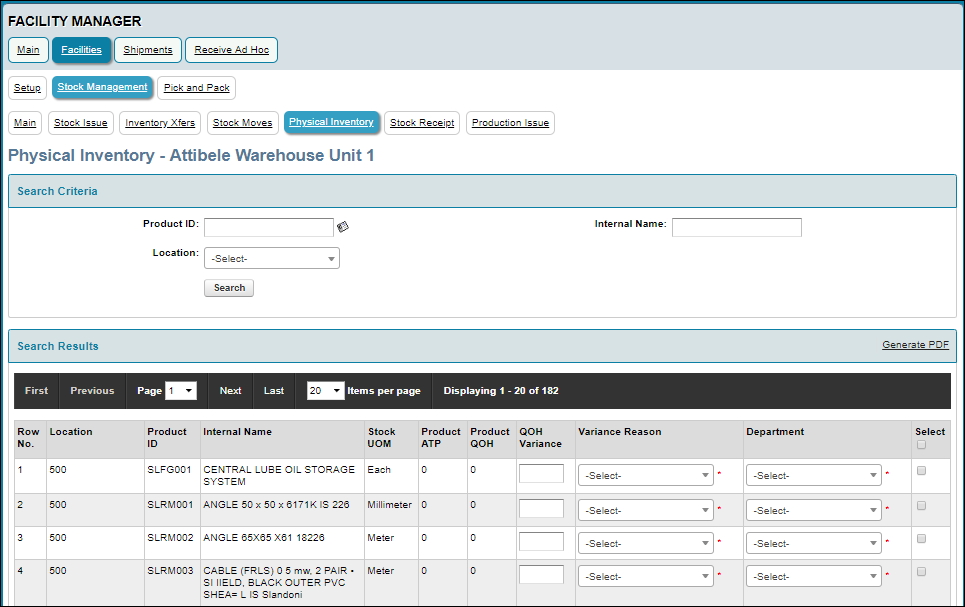
Task: Open the Department dropdown for SLFG001
Action: [x=813, y=475]
